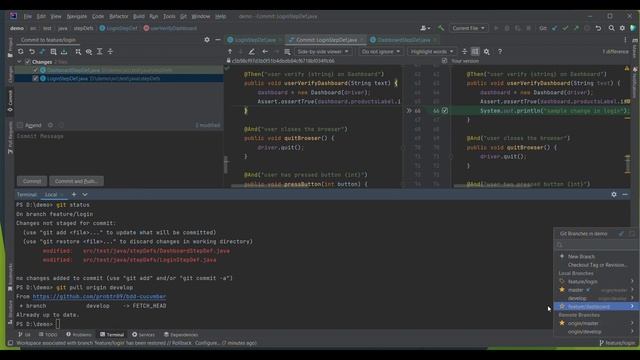Switch to DashboardStepDef.java editor tab

(x=403, y=40)
